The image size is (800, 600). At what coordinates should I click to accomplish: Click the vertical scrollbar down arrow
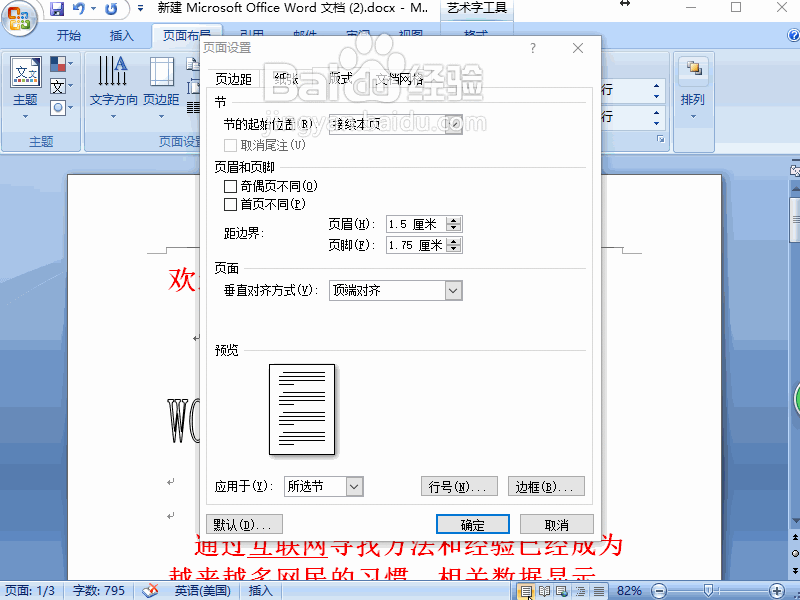click(795, 521)
